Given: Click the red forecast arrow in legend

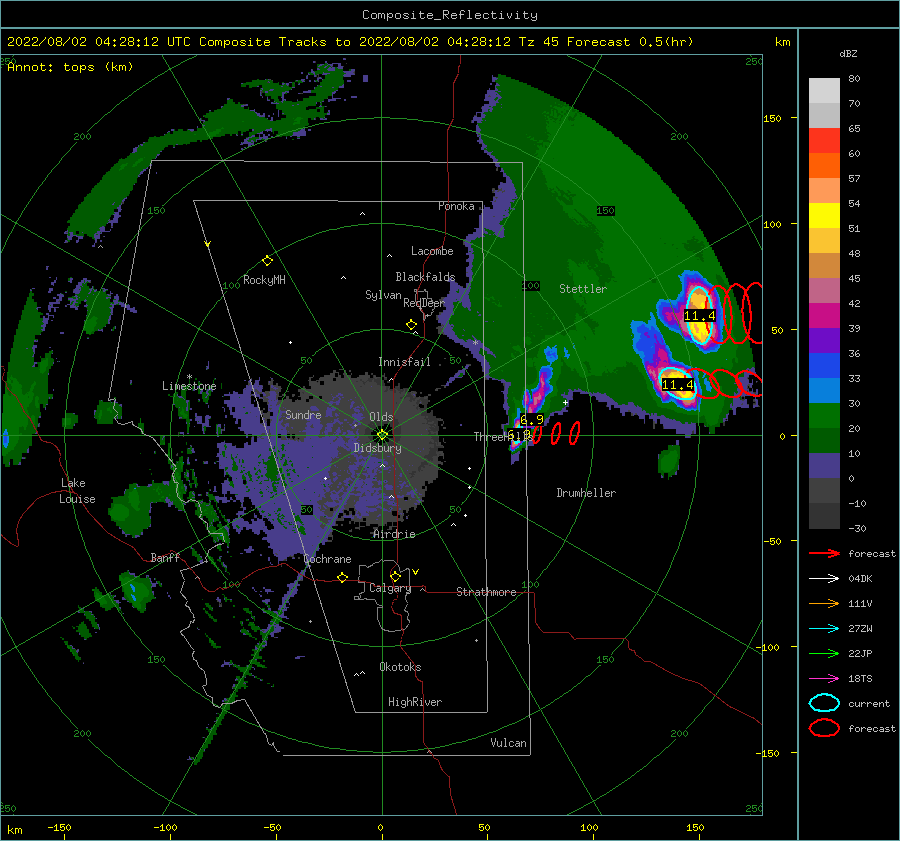Looking at the screenshot, I should 824,553.
